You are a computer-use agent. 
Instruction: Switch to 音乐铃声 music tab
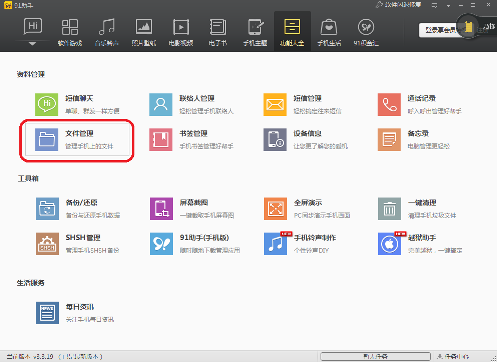click(107, 32)
